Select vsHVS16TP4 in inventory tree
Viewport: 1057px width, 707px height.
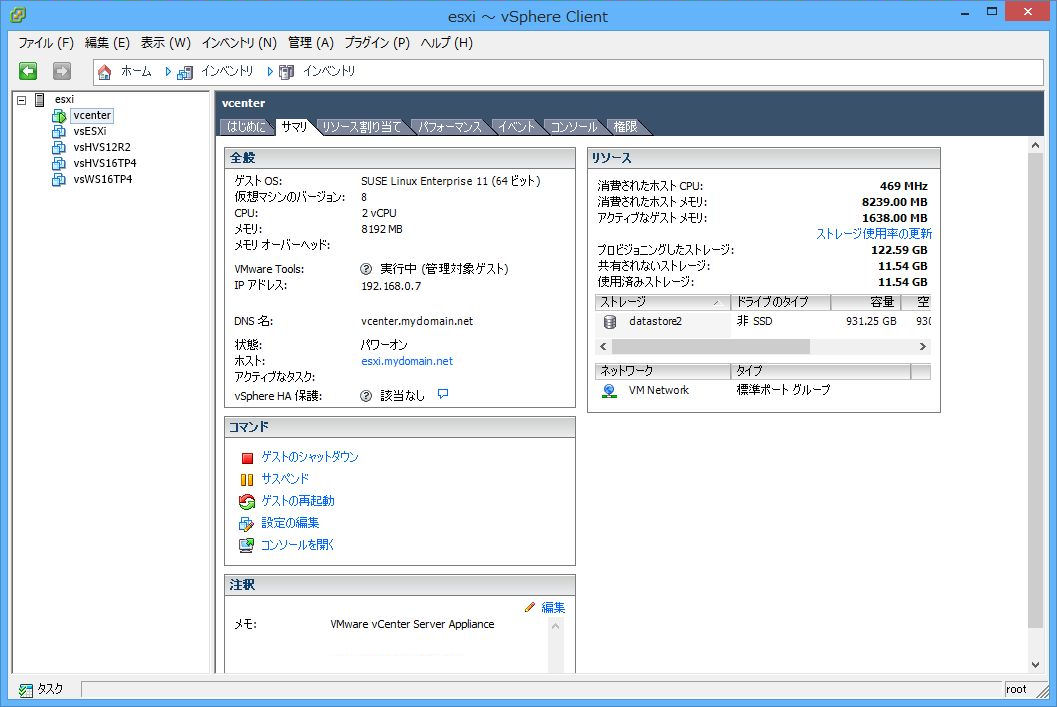[104, 164]
